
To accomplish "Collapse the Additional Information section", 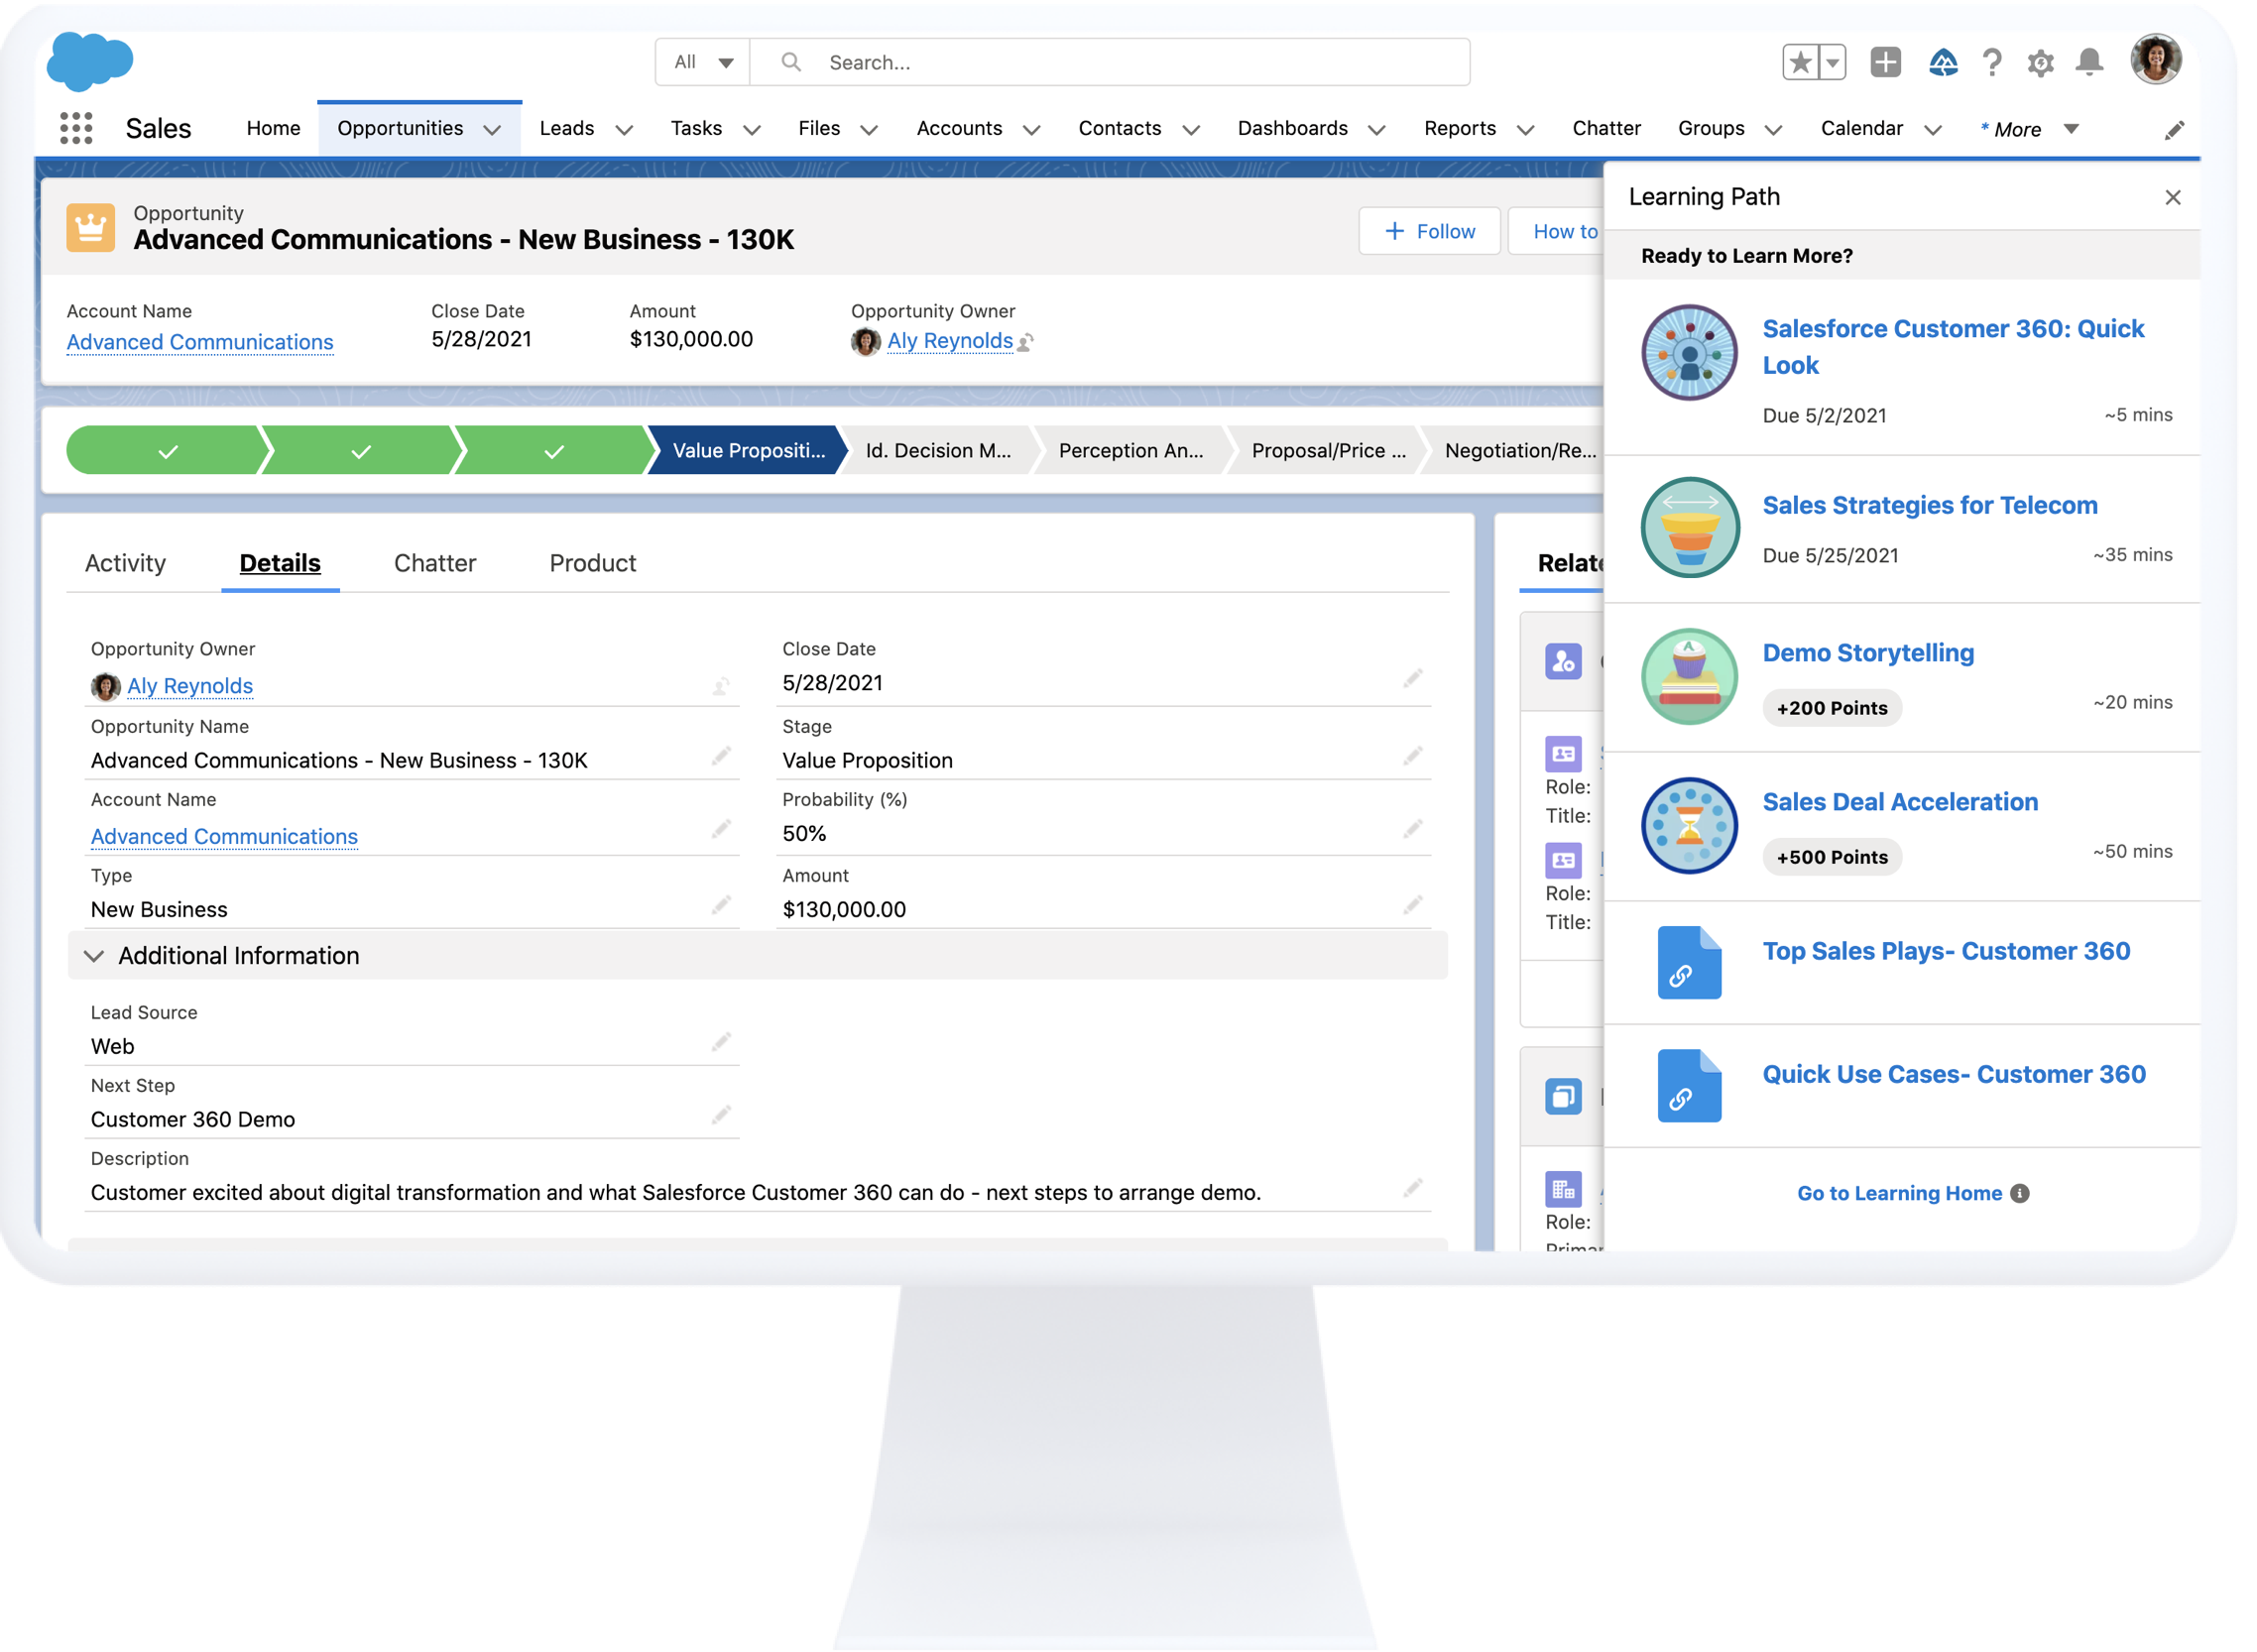I will tap(94, 956).
